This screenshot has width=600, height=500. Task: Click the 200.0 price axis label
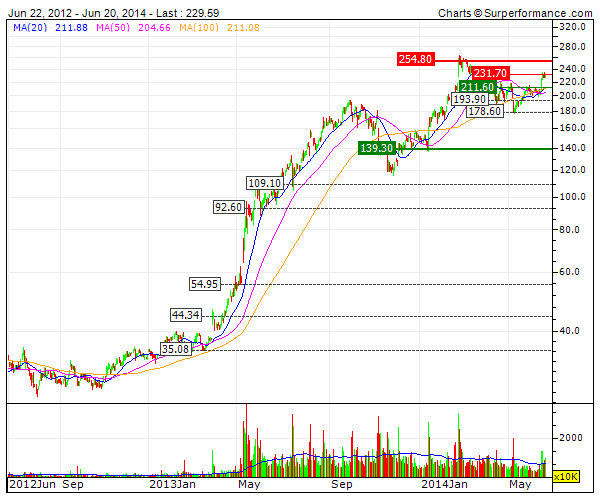click(572, 96)
